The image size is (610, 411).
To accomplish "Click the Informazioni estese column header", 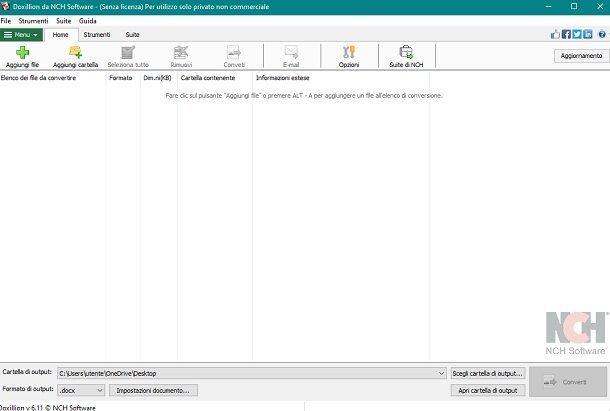I will point(341,78).
